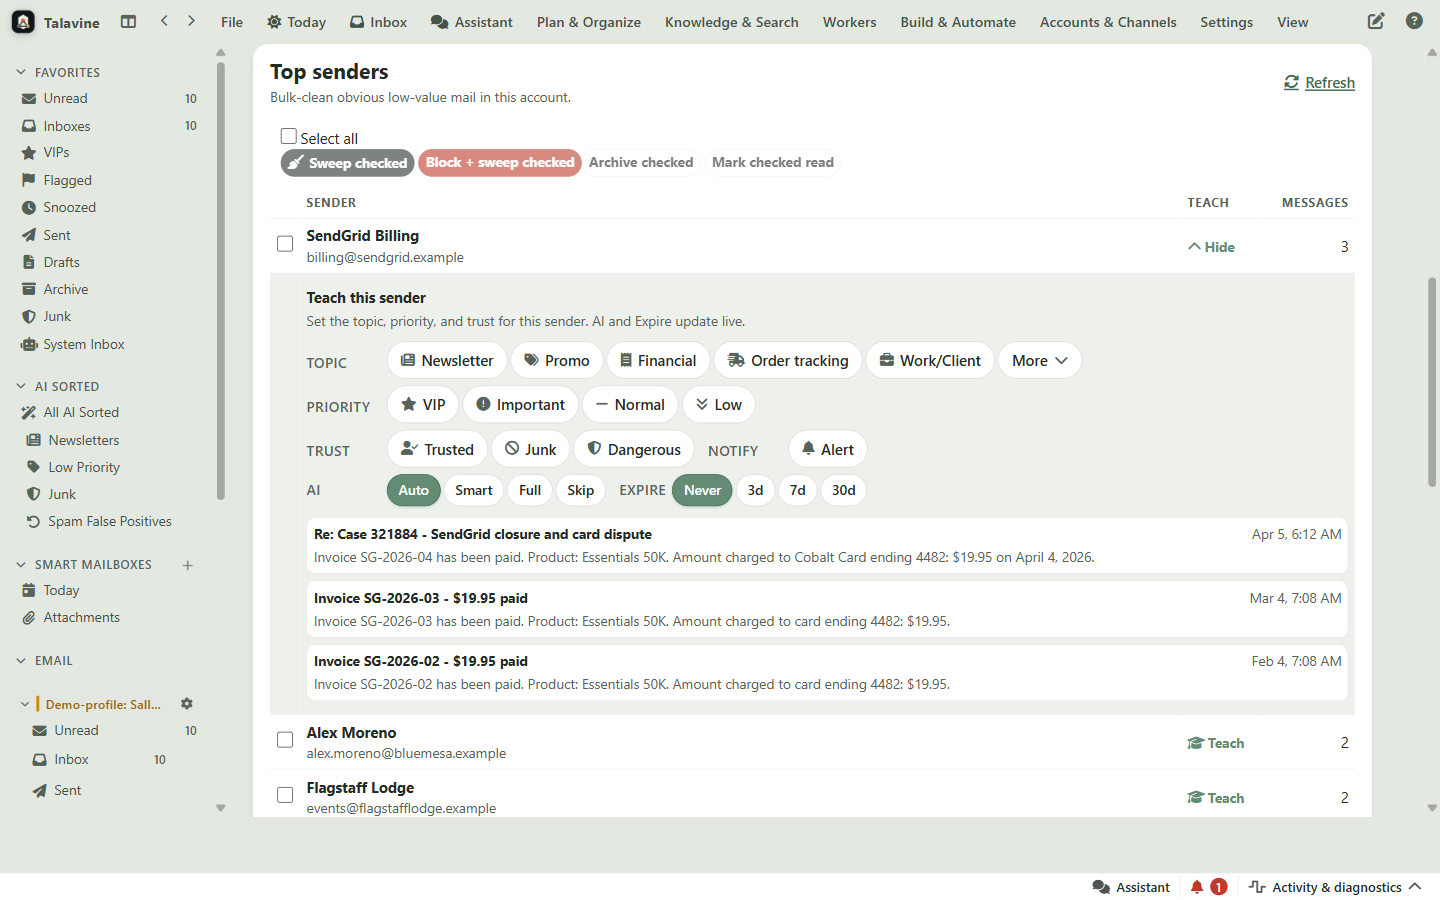The image size is (1440, 900).
Task: Check the Alex Moreno sender checkbox
Action: coord(285,740)
